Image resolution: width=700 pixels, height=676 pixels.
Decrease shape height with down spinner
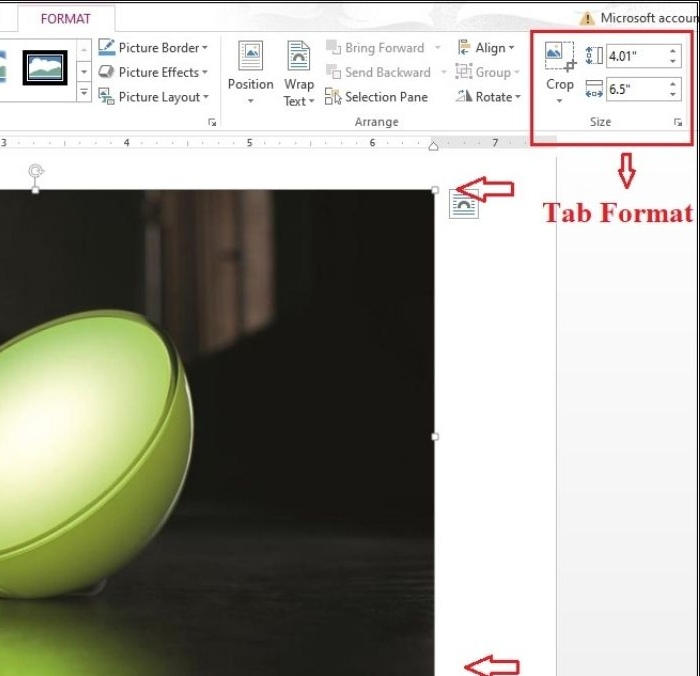coord(673,62)
